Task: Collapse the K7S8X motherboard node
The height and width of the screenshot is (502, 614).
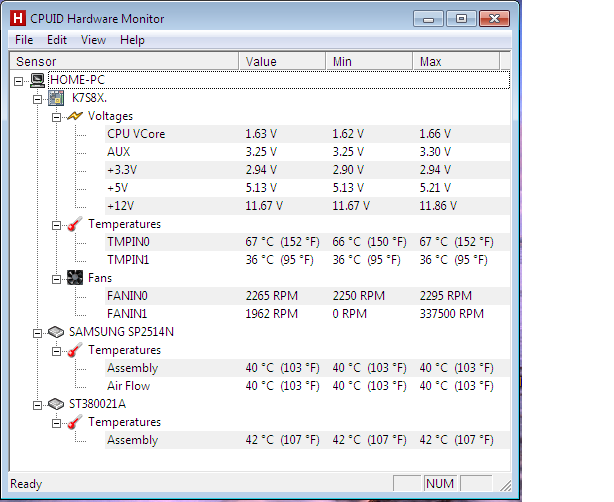Action: [x=37, y=99]
